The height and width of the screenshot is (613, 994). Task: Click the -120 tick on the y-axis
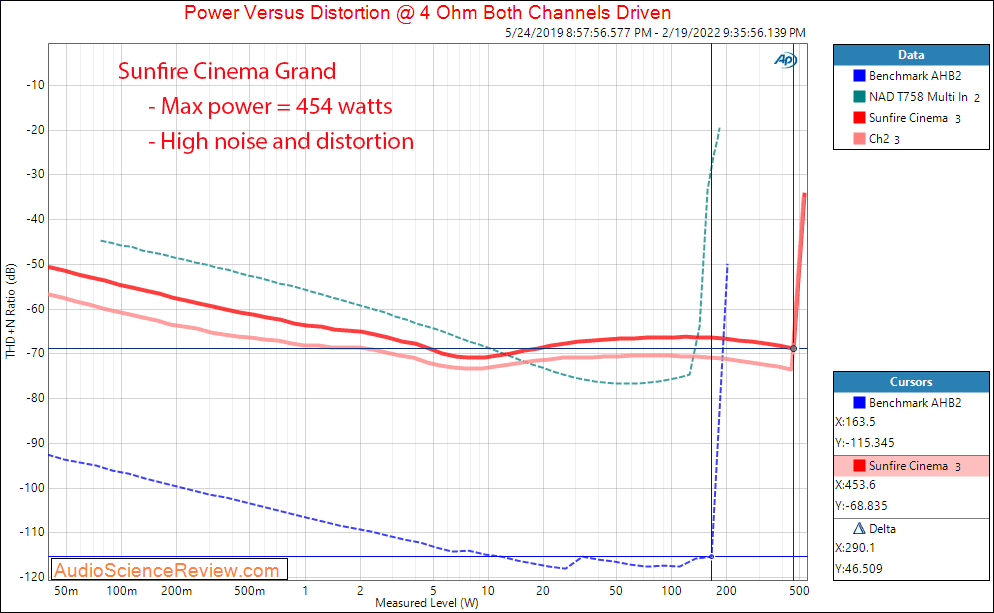coord(32,576)
